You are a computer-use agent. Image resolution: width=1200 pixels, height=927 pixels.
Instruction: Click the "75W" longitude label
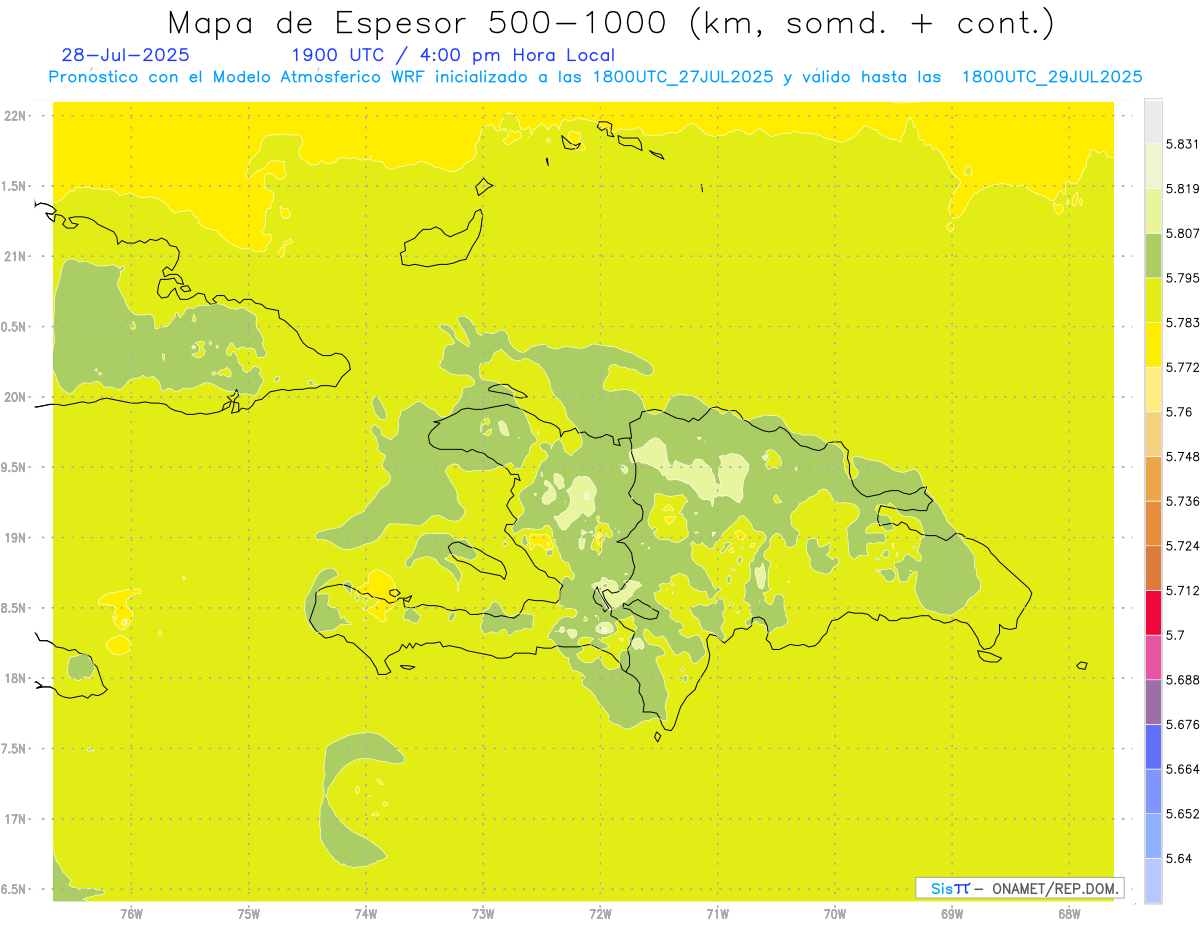click(248, 915)
